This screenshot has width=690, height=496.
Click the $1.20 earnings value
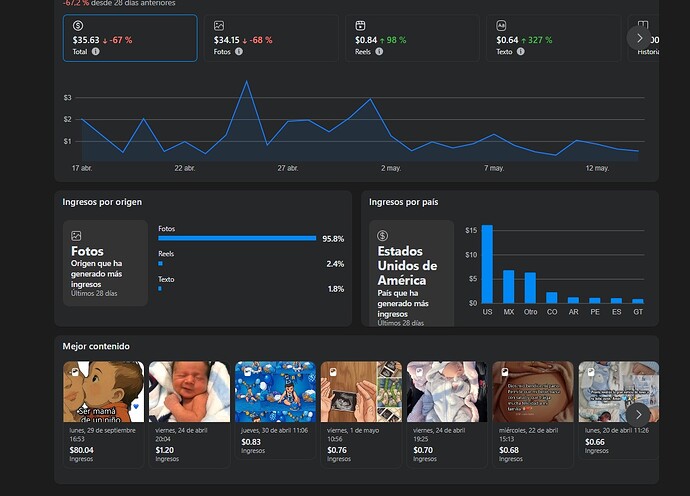165,450
